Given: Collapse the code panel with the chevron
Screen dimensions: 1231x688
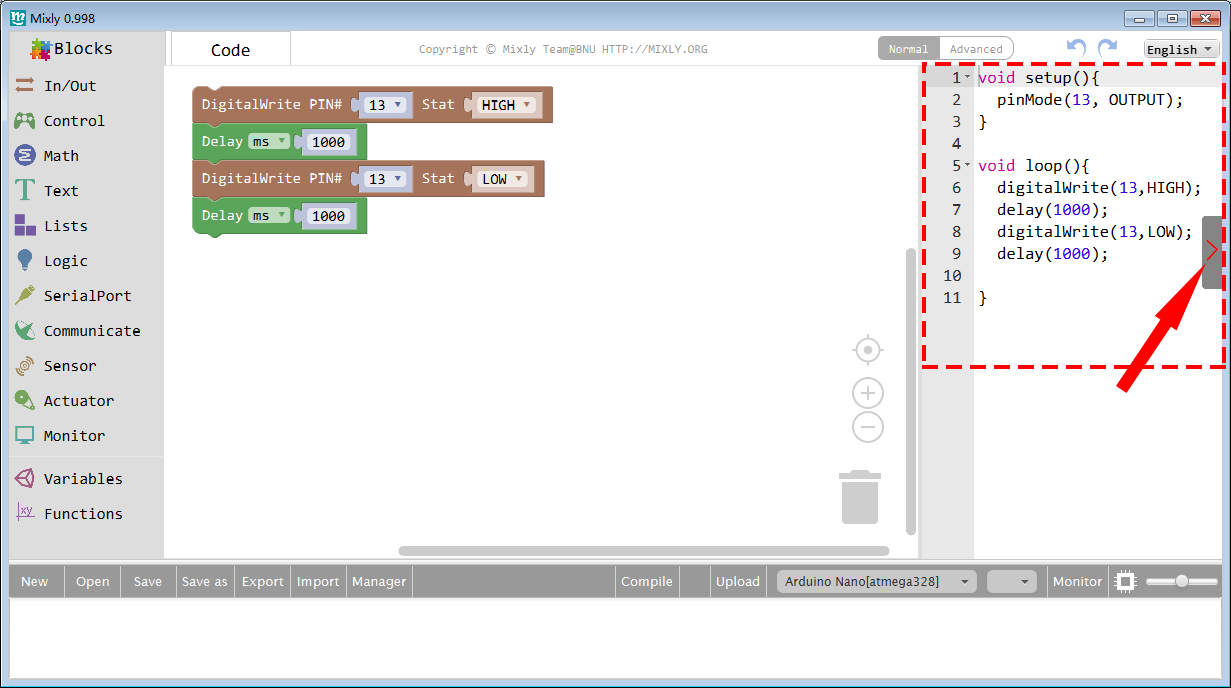Looking at the screenshot, I should pyautogui.click(x=1212, y=250).
